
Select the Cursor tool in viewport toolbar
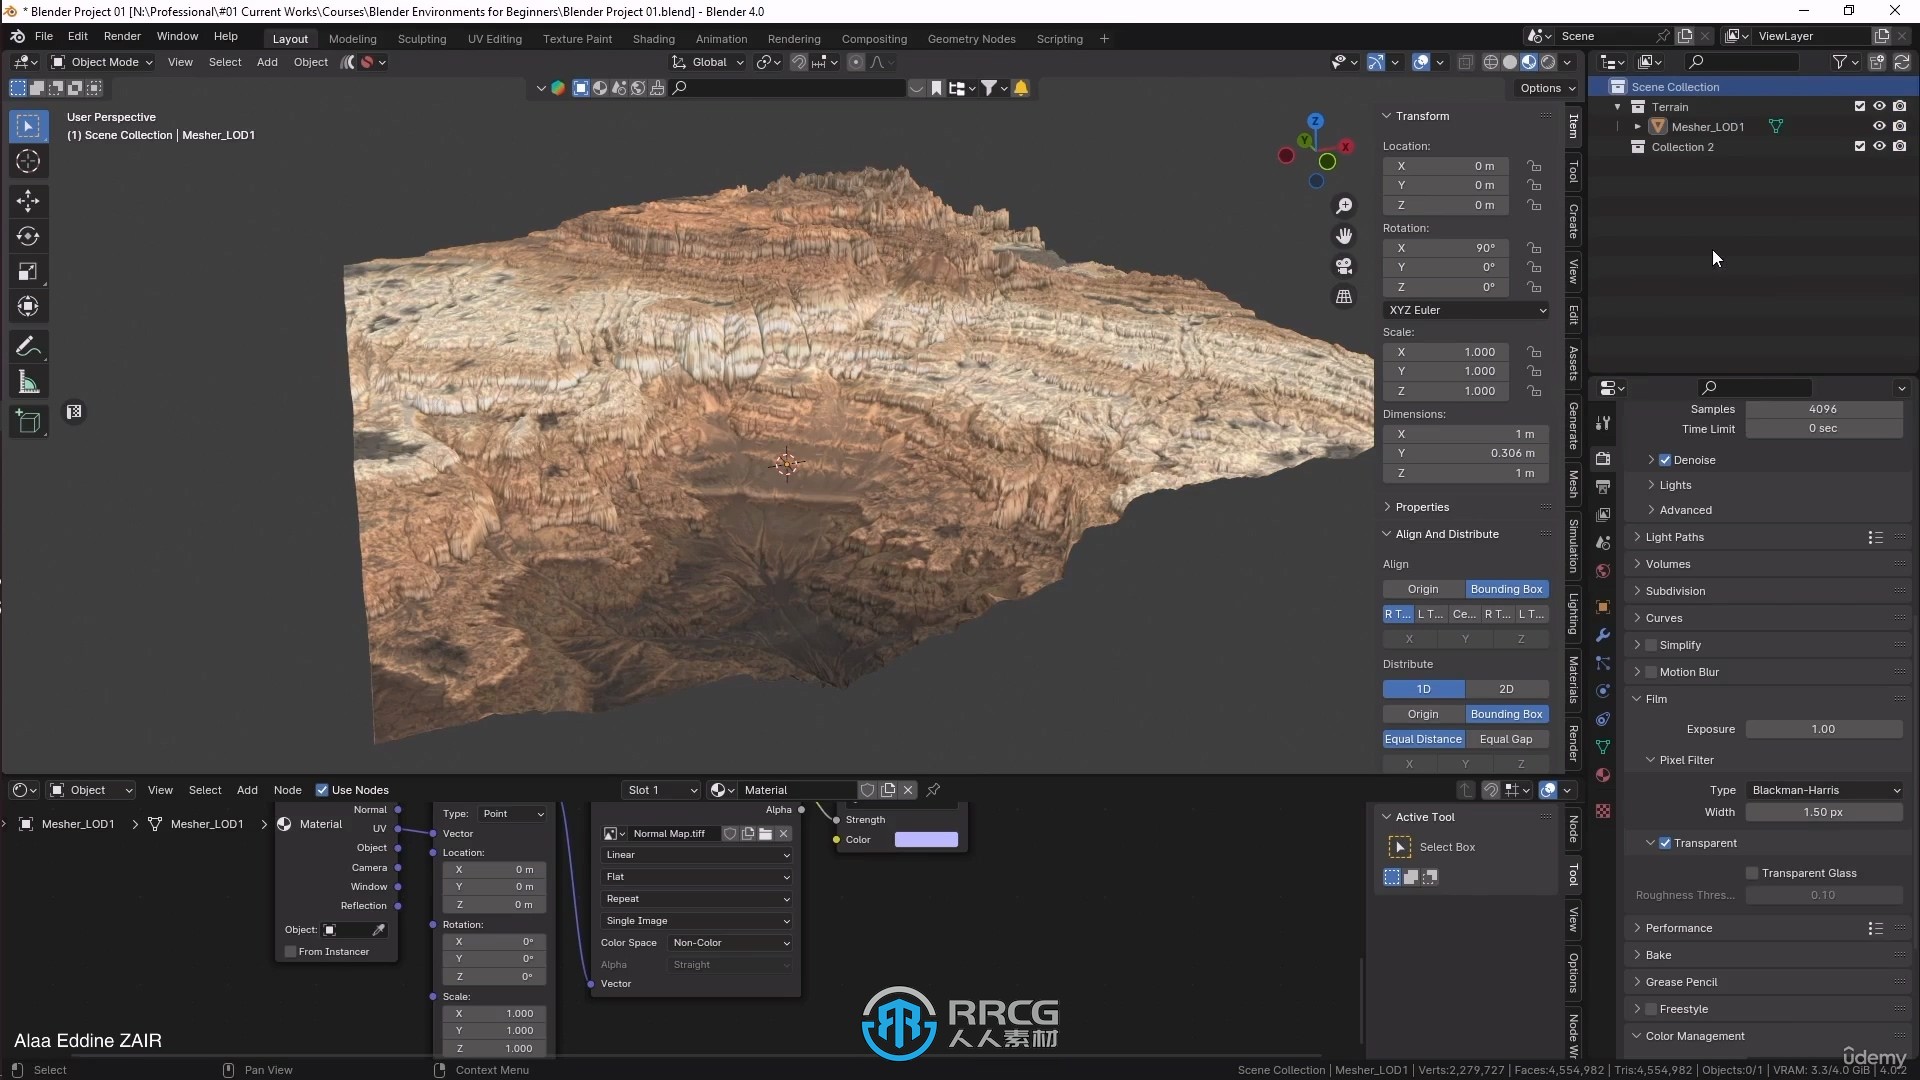tap(28, 161)
